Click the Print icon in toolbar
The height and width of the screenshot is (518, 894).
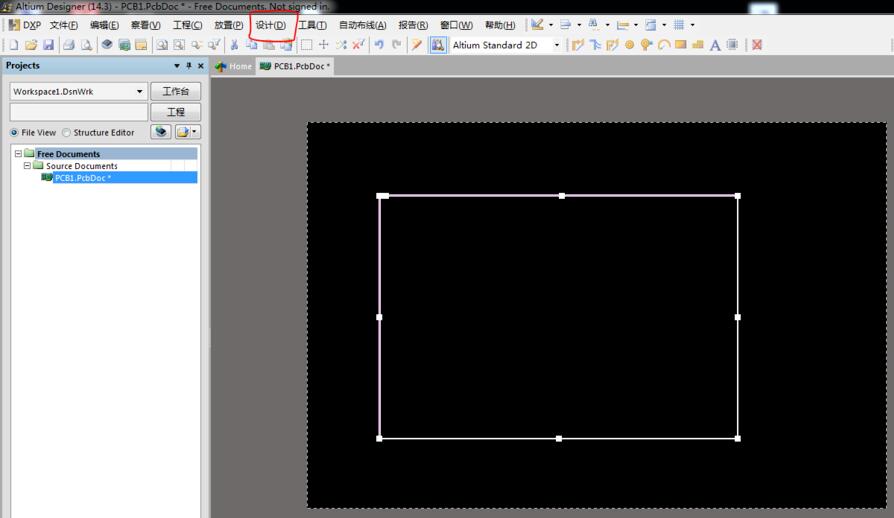[69, 45]
